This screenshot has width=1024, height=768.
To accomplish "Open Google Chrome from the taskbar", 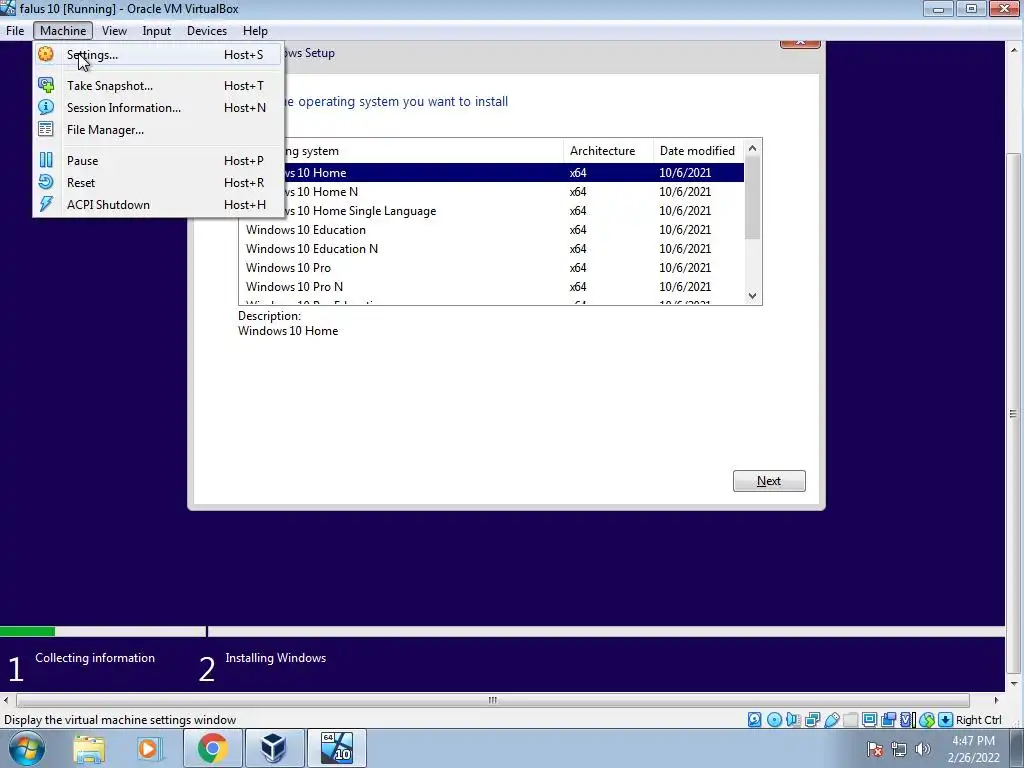I will tap(212, 748).
